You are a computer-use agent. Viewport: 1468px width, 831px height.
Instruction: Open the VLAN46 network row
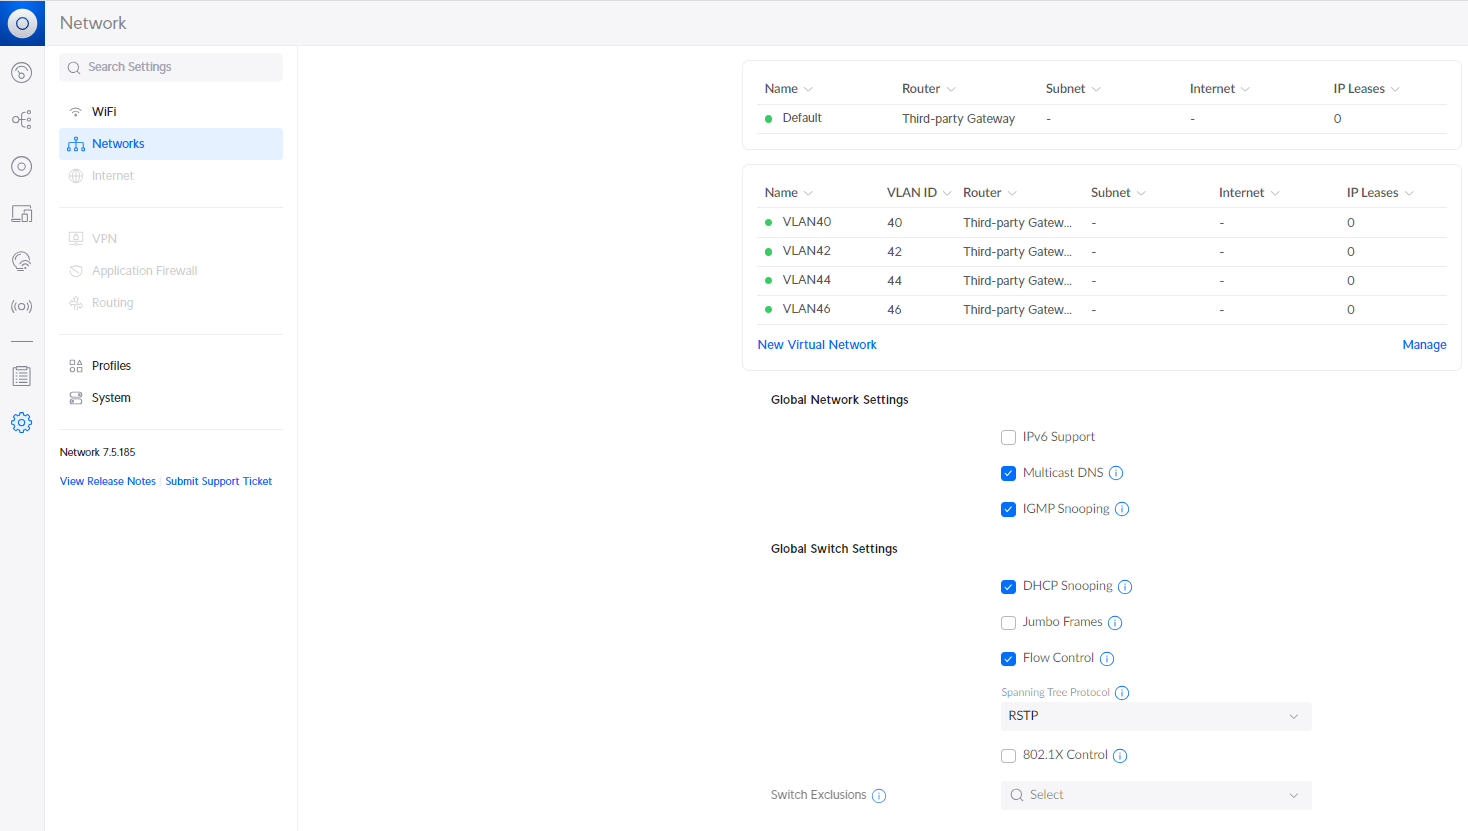1102,310
